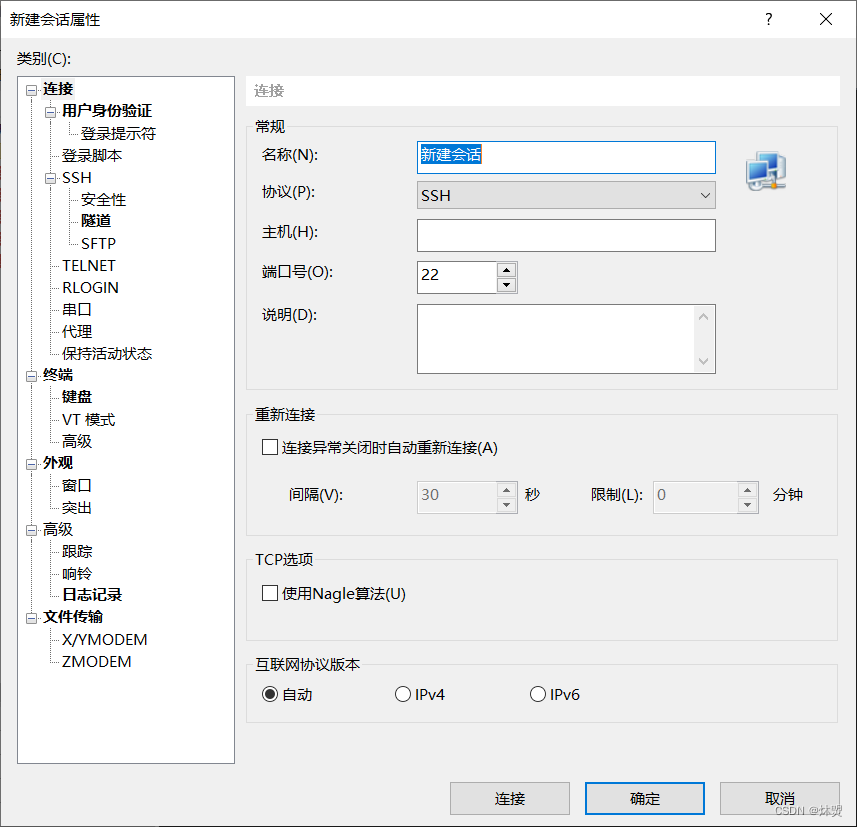
Task: Click the 名称 input field
Action: (566, 157)
